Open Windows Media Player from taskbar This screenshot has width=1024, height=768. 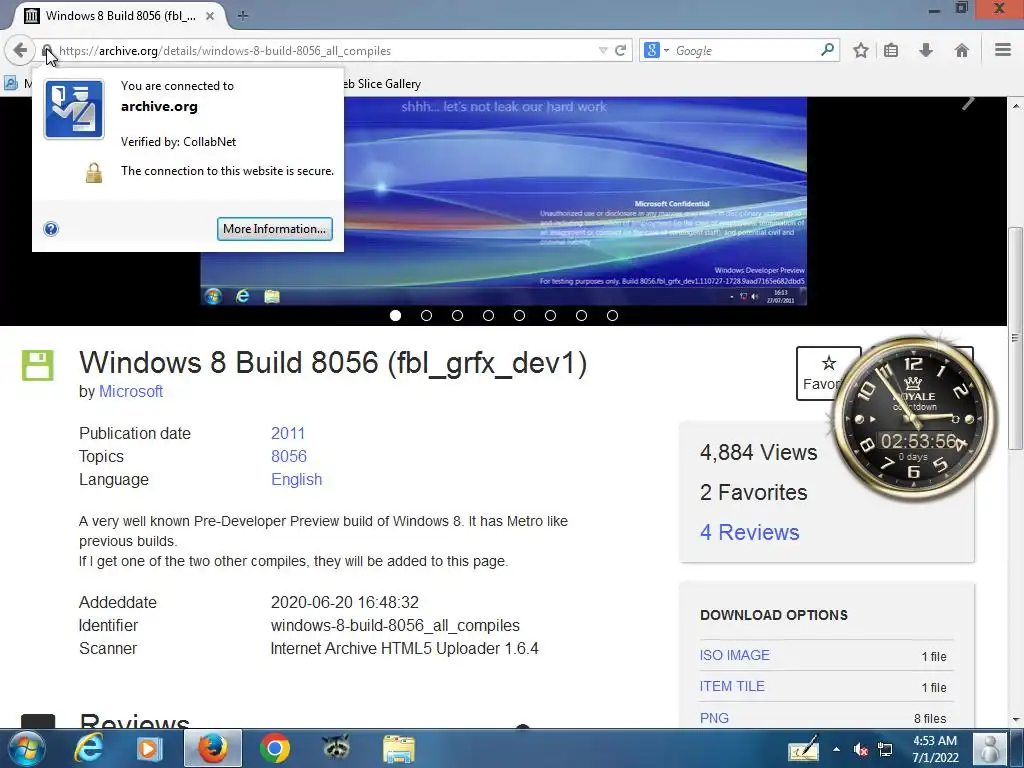click(149, 748)
